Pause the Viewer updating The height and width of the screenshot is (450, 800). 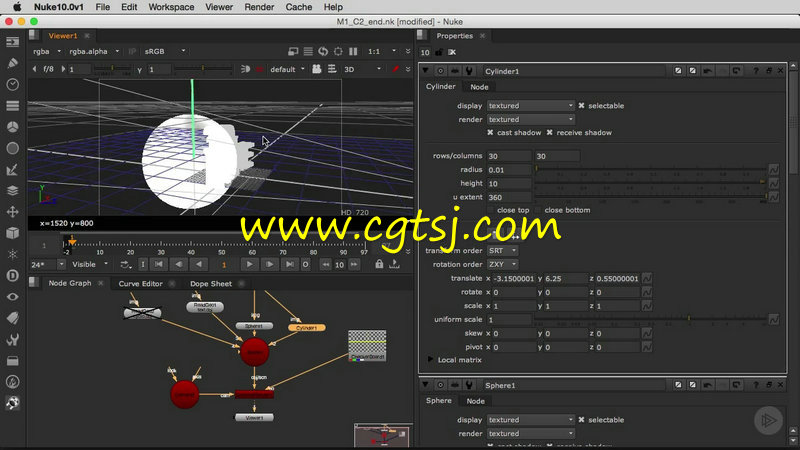pyautogui.click(x=353, y=52)
